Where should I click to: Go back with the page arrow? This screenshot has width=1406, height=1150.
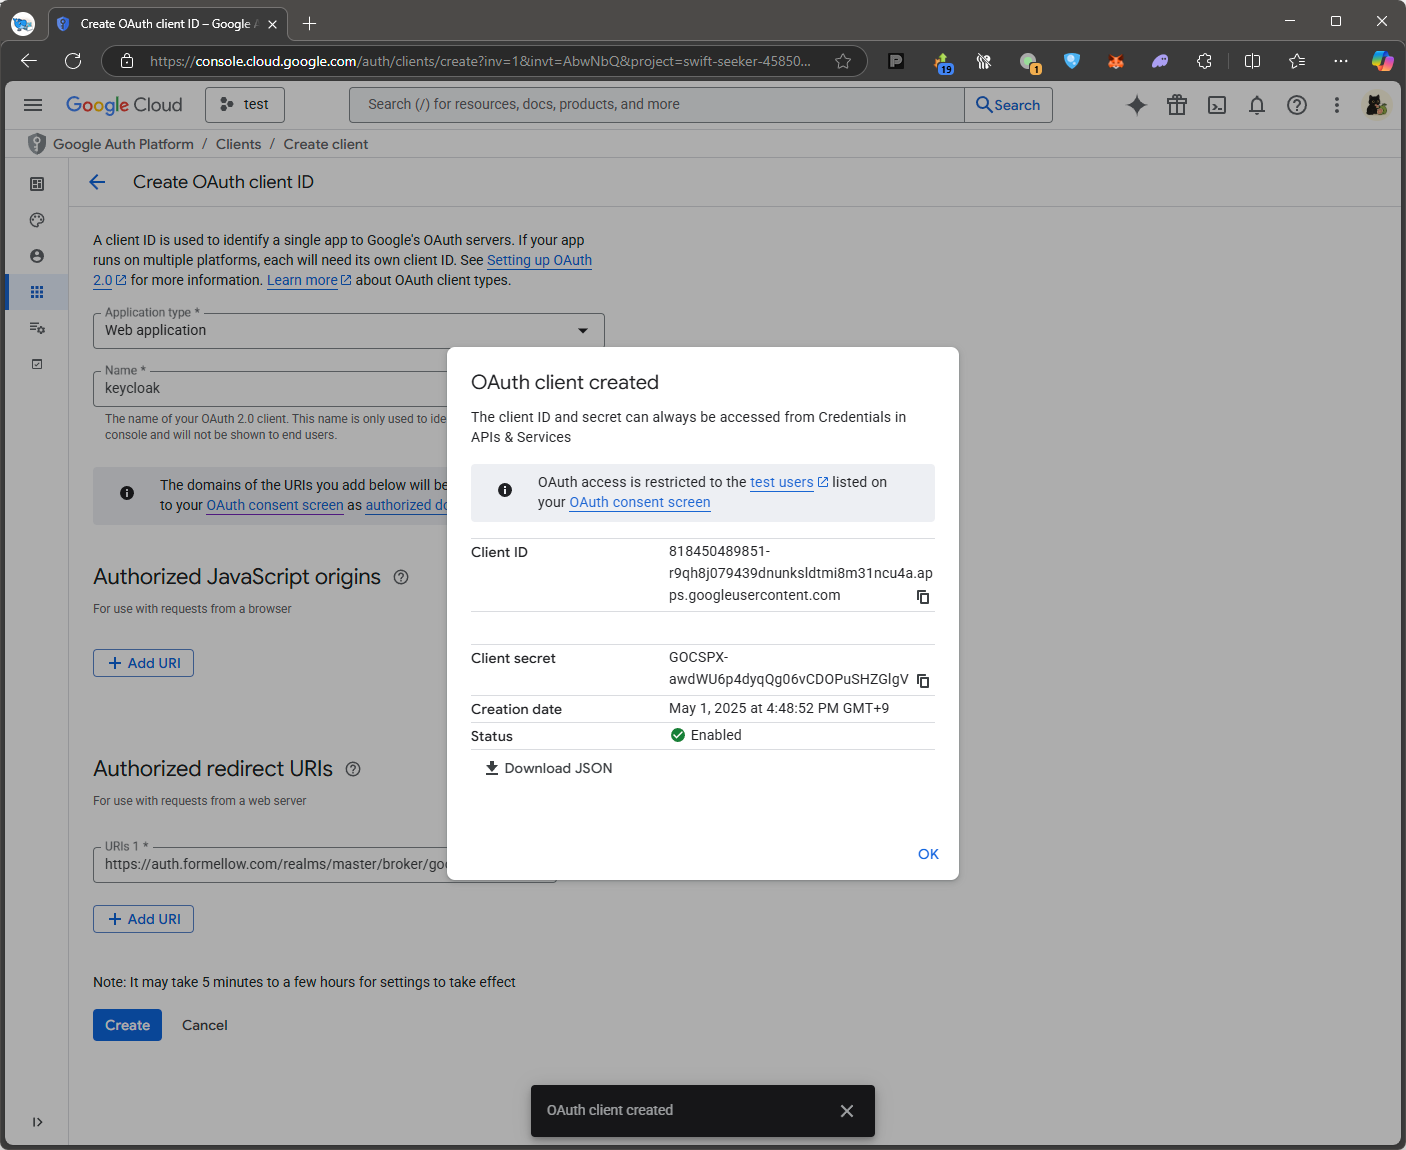97,182
